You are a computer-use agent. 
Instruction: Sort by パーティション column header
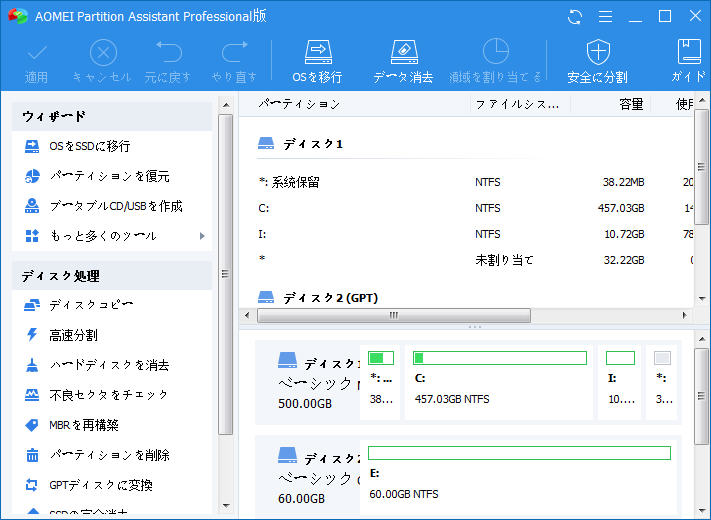[299, 104]
